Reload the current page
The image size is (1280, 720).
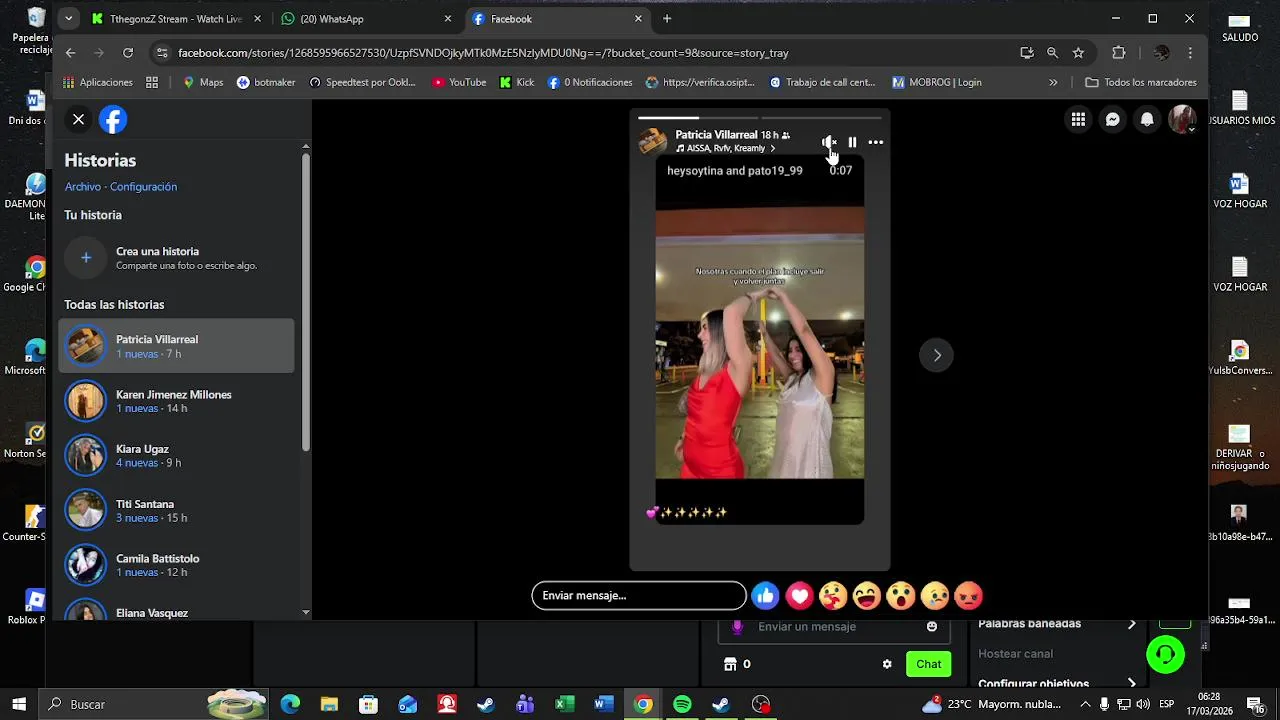point(128,53)
